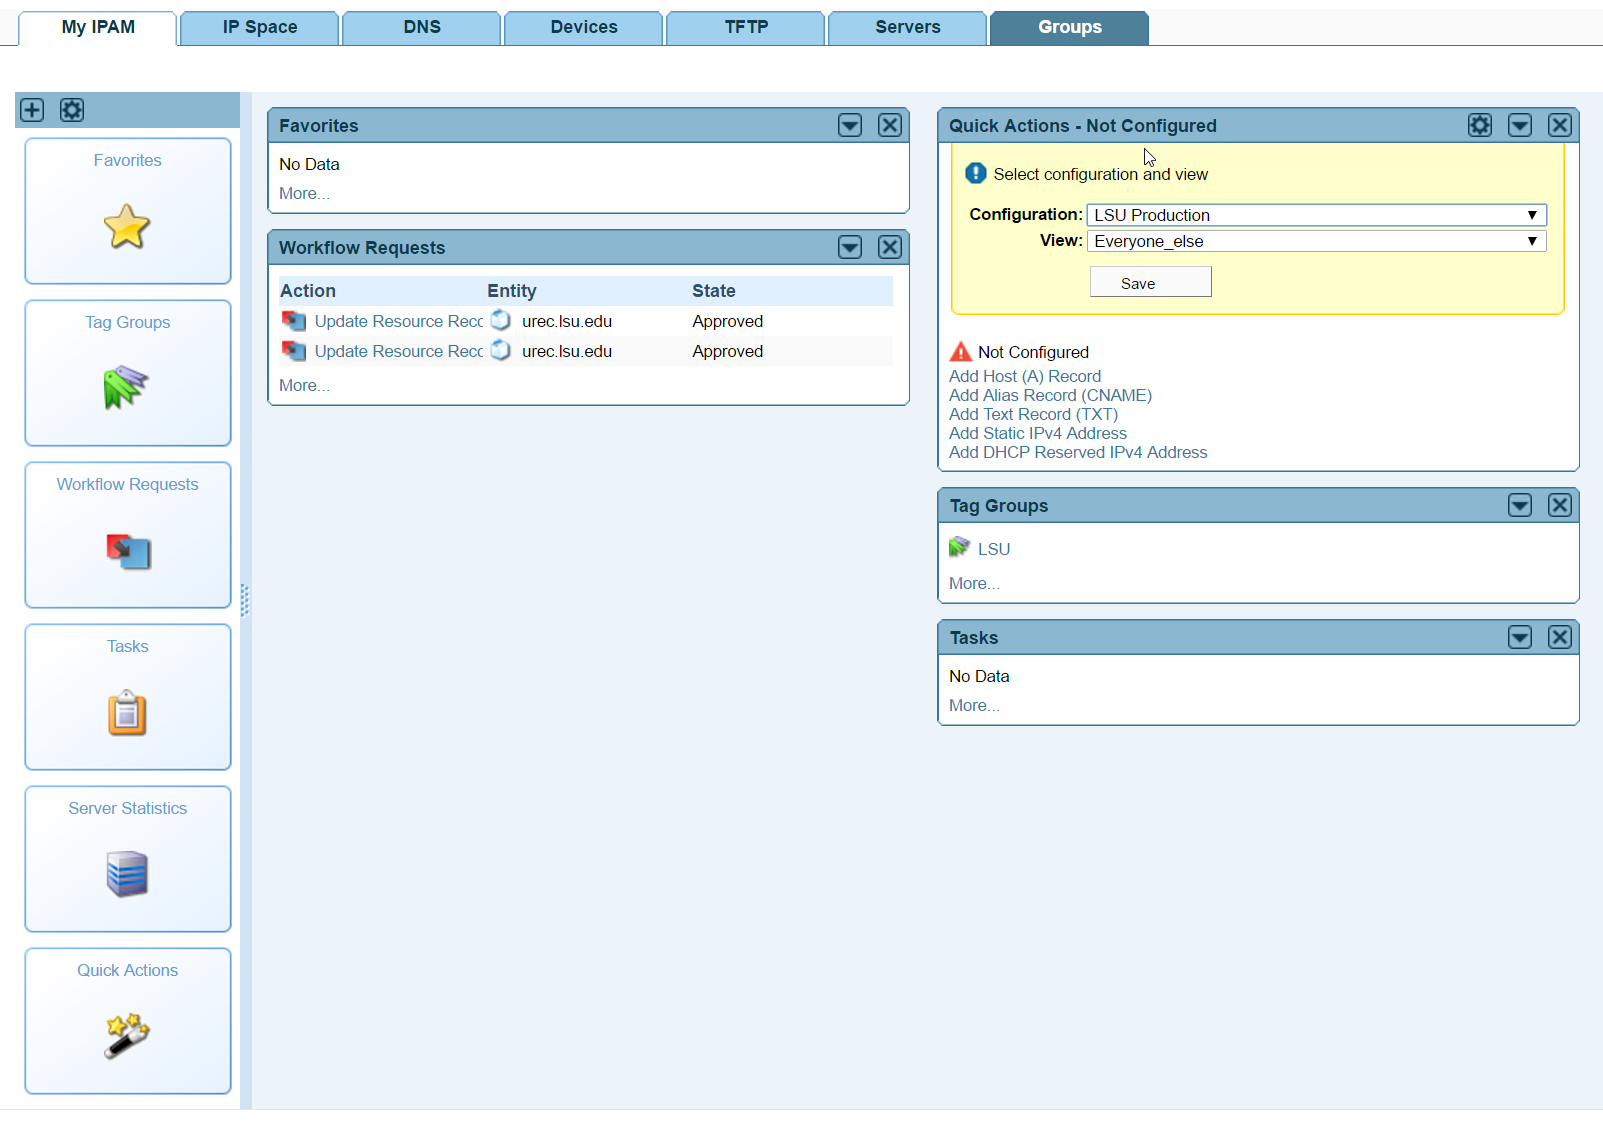Close the Tag Groups panel

point(1560,505)
